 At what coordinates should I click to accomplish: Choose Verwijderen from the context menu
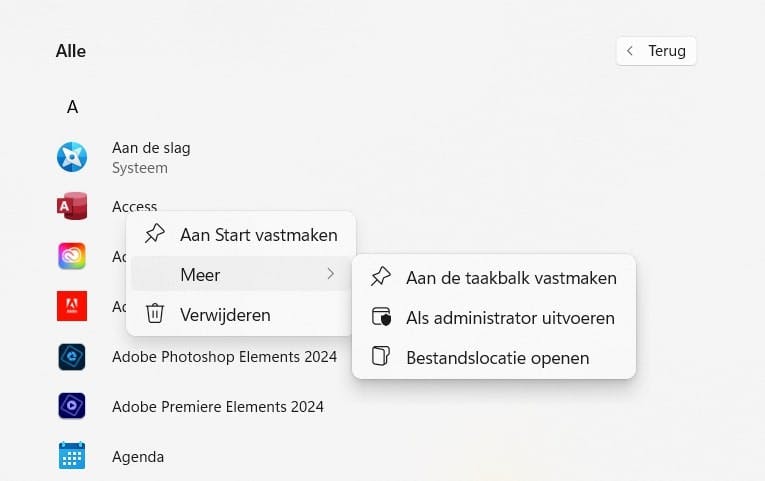(225, 314)
